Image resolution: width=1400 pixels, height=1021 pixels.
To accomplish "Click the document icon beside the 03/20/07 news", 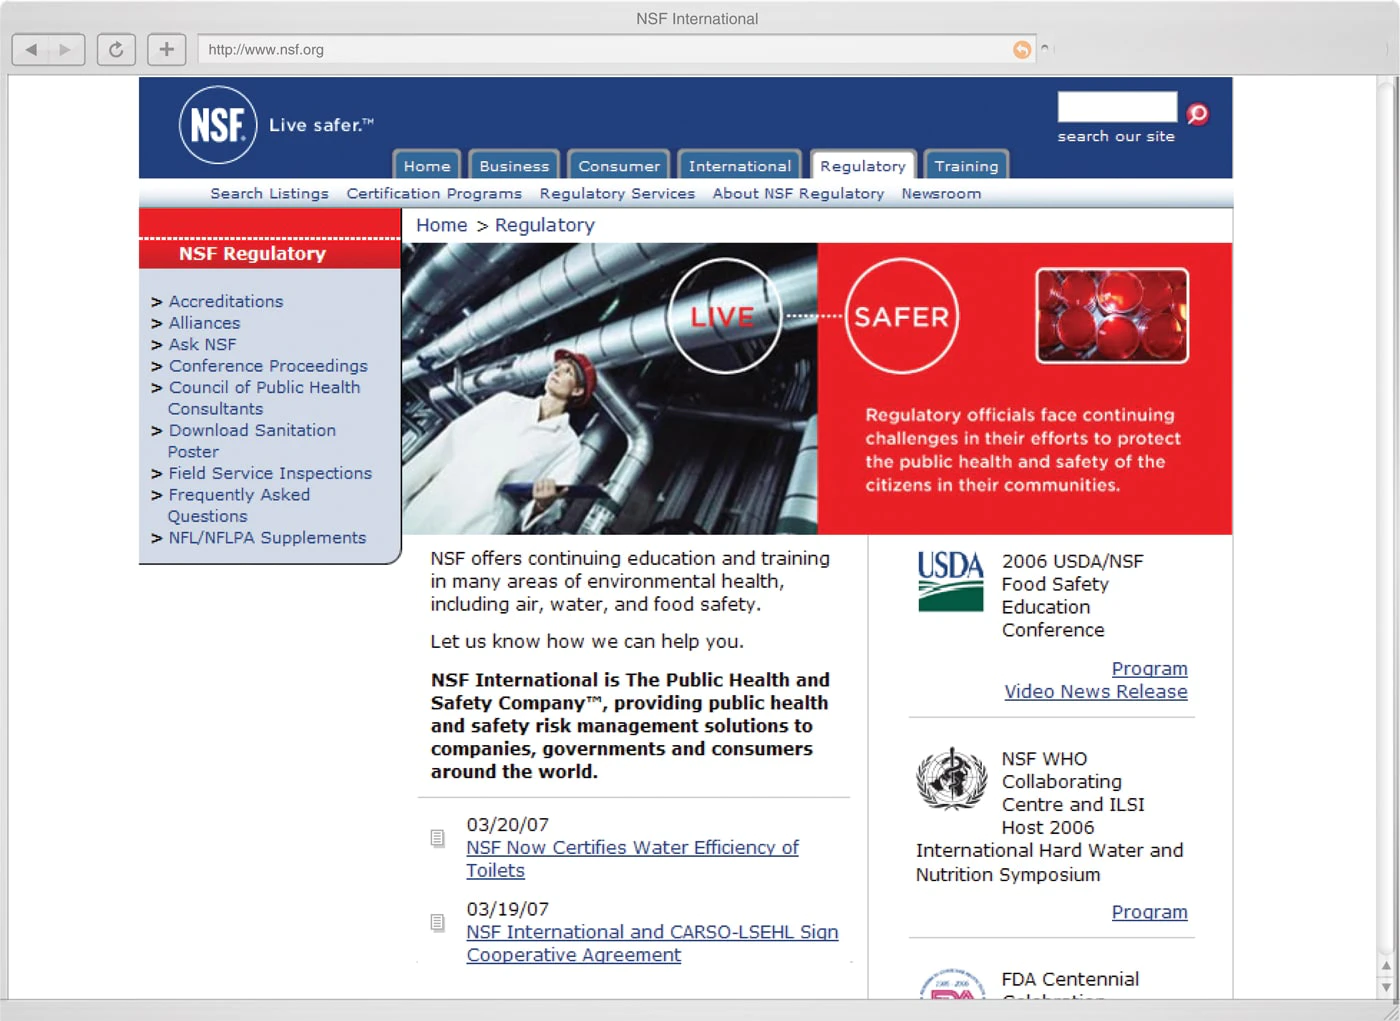I will tap(437, 838).
